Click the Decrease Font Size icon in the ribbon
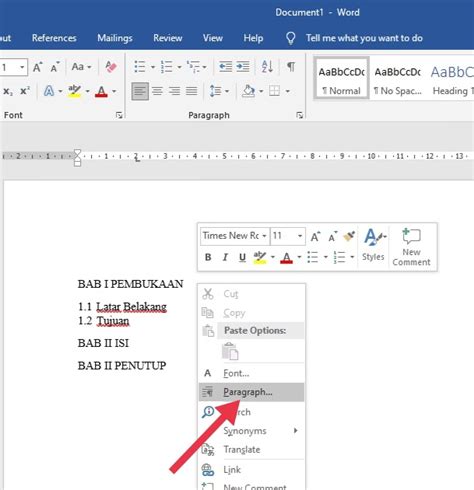Screen dimensions: 474x490 pyautogui.click(x=55, y=67)
